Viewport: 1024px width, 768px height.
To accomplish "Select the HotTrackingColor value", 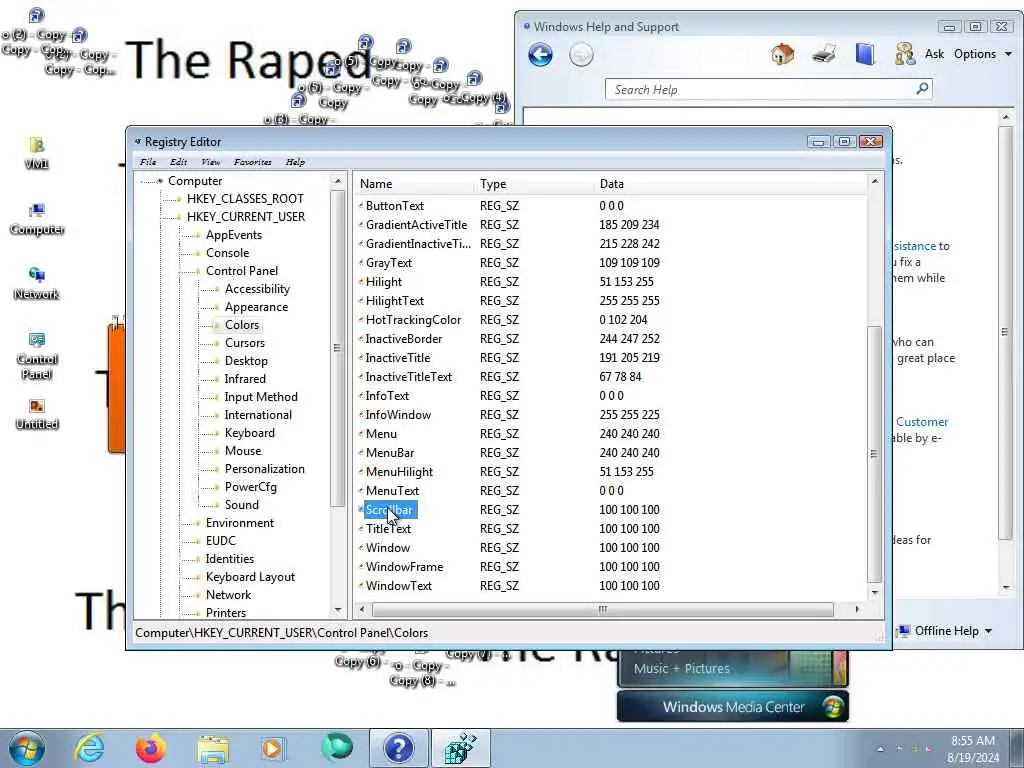I will 413,320.
